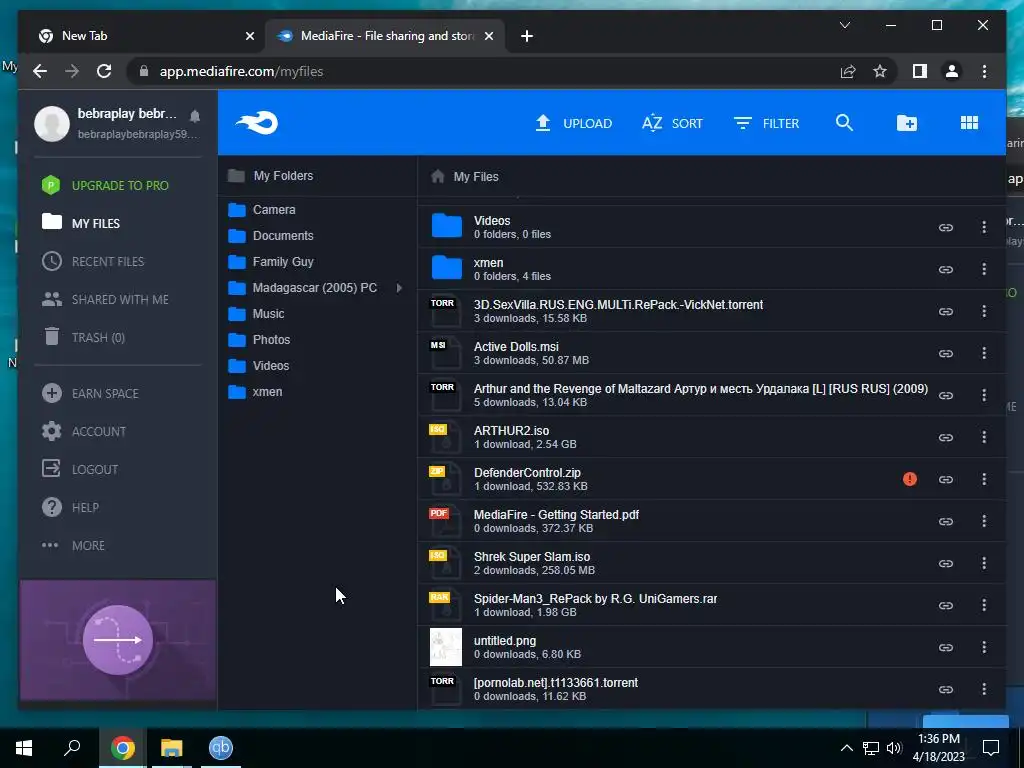Click the MediaFire flame logo
Image resolution: width=1024 pixels, height=768 pixels.
(257, 123)
